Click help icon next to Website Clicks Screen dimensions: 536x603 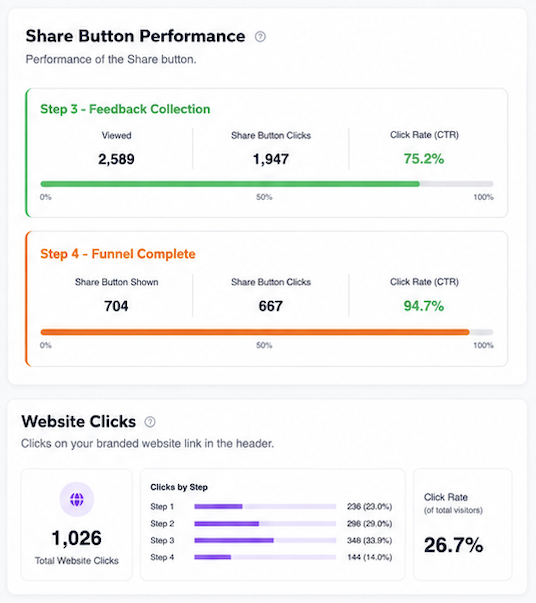pyautogui.click(x=150, y=422)
